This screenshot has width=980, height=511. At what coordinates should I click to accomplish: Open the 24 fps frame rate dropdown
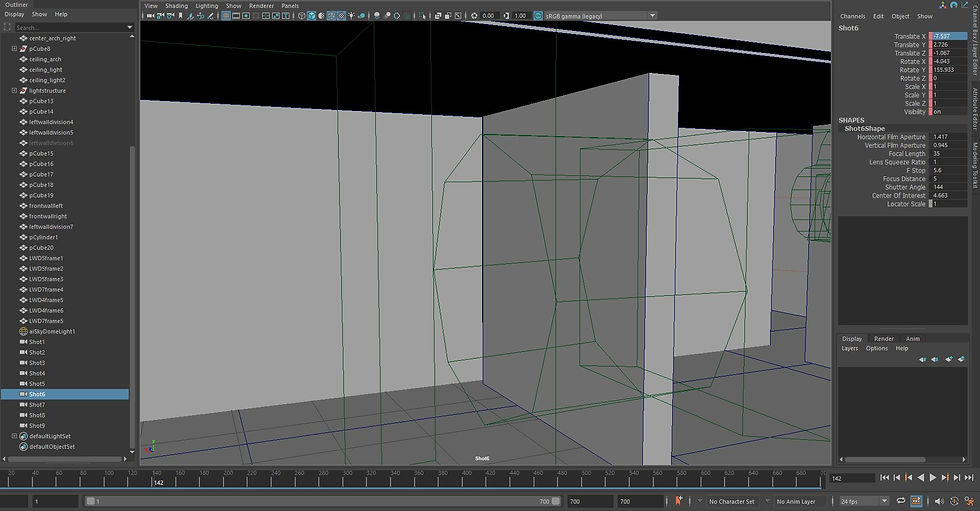click(x=864, y=501)
